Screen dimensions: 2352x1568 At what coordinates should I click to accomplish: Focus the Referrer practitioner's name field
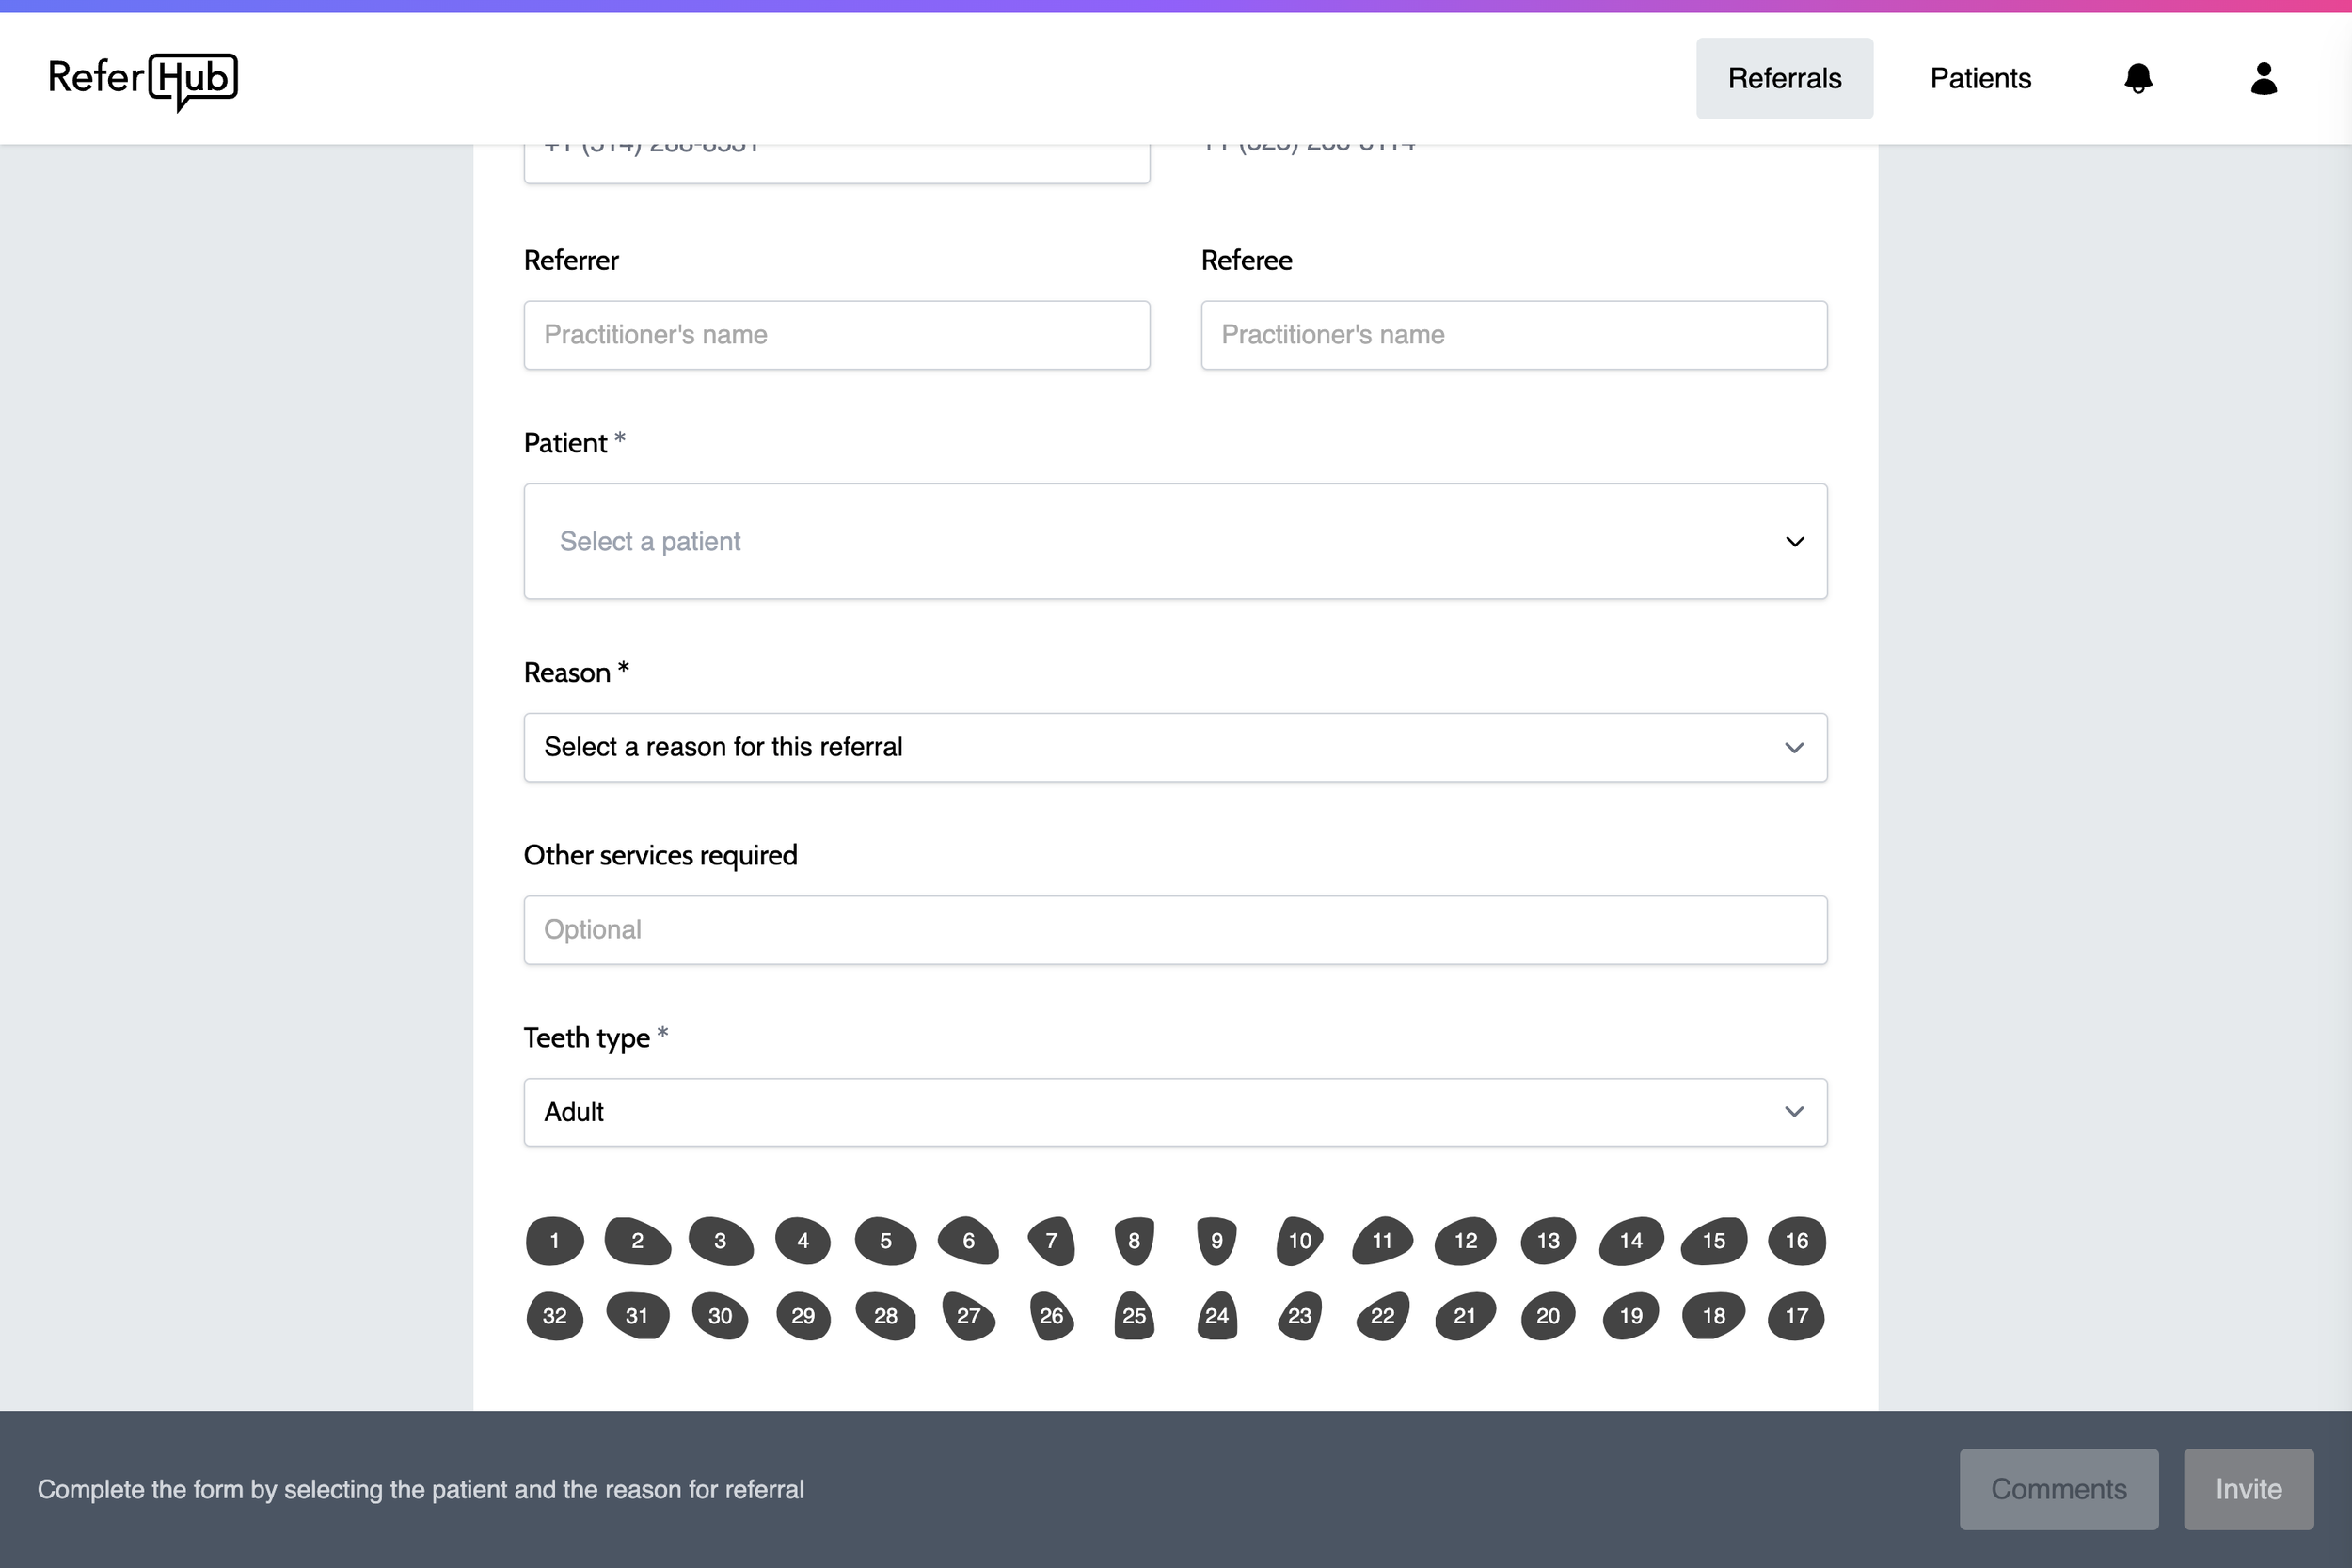click(837, 336)
